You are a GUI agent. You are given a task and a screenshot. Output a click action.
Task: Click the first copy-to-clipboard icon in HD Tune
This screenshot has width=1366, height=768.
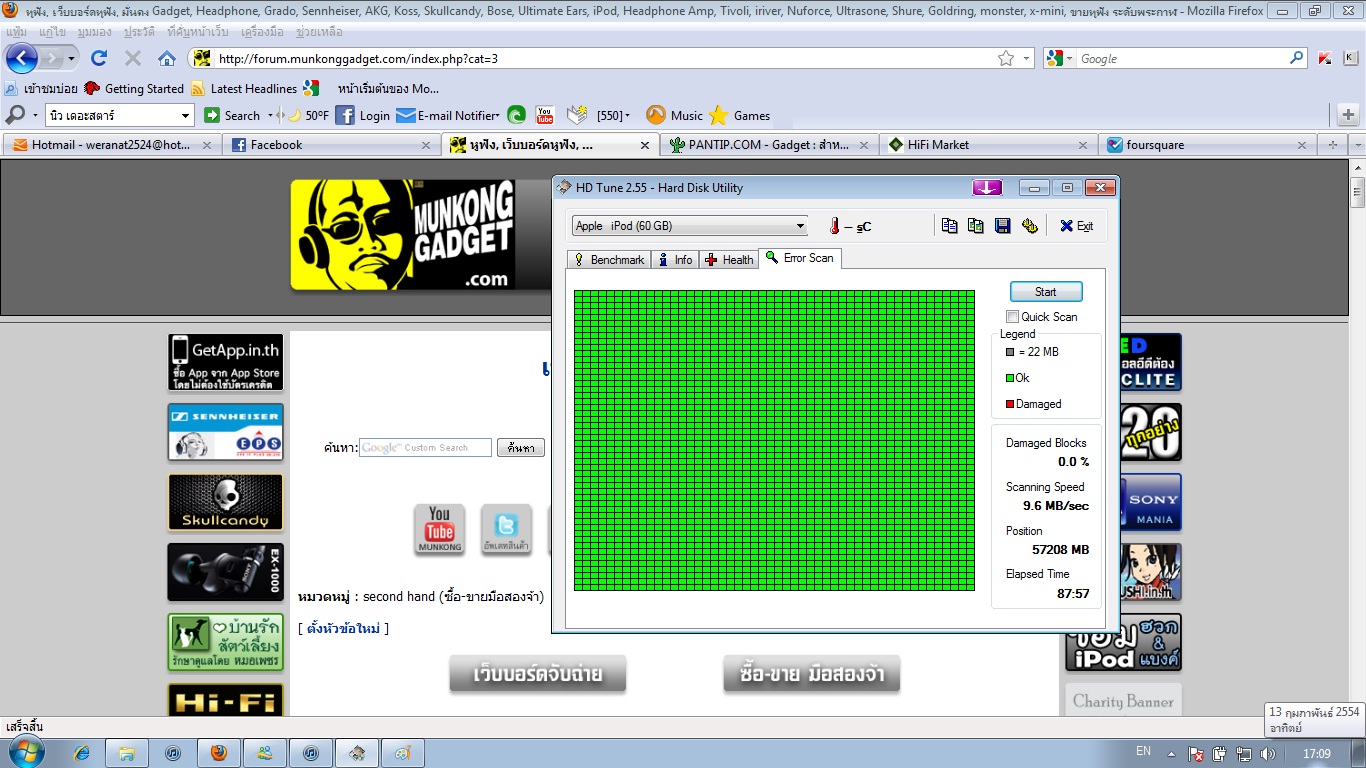pyautogui.click(x=949, y=226)
